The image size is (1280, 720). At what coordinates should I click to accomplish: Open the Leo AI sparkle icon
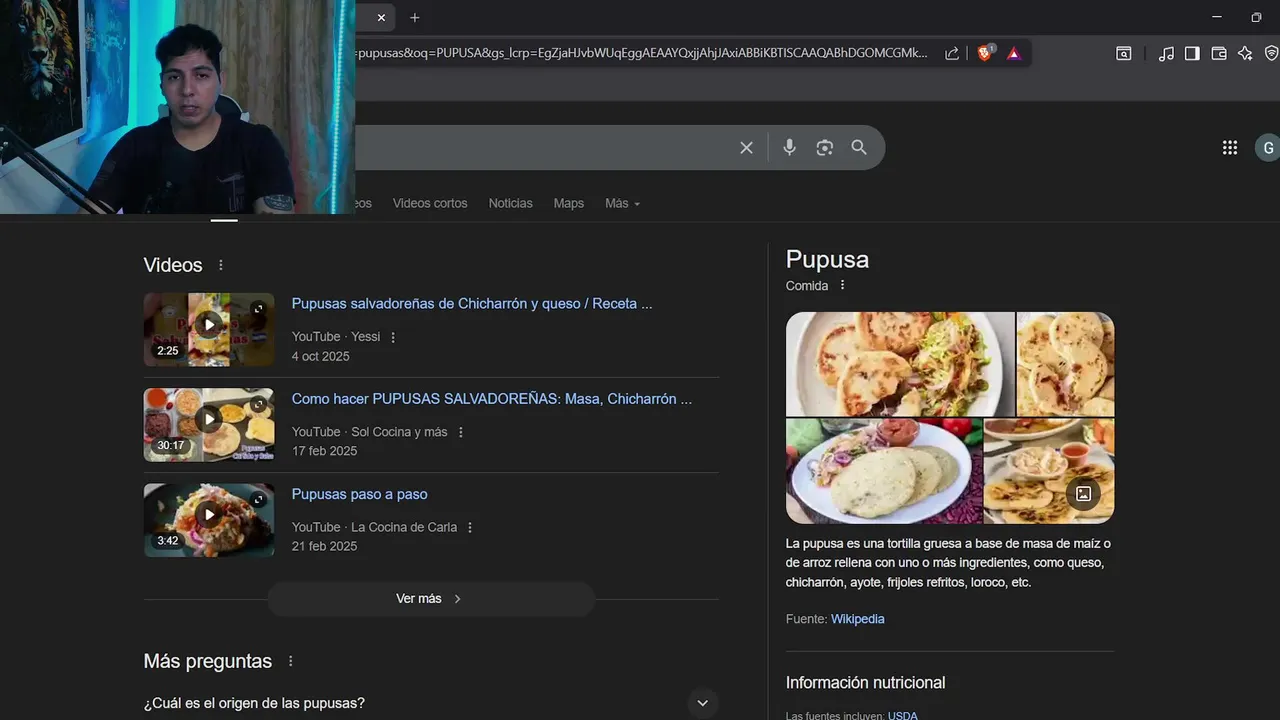click(1245, 53)
